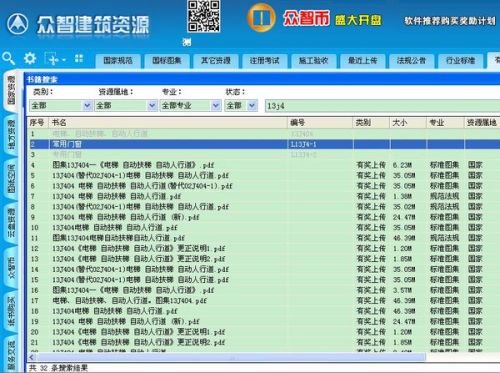The width and height of the screenshot is (500, 373).
Task: Select row 21 更正说明2.pdf
Action: click(263, 342)
